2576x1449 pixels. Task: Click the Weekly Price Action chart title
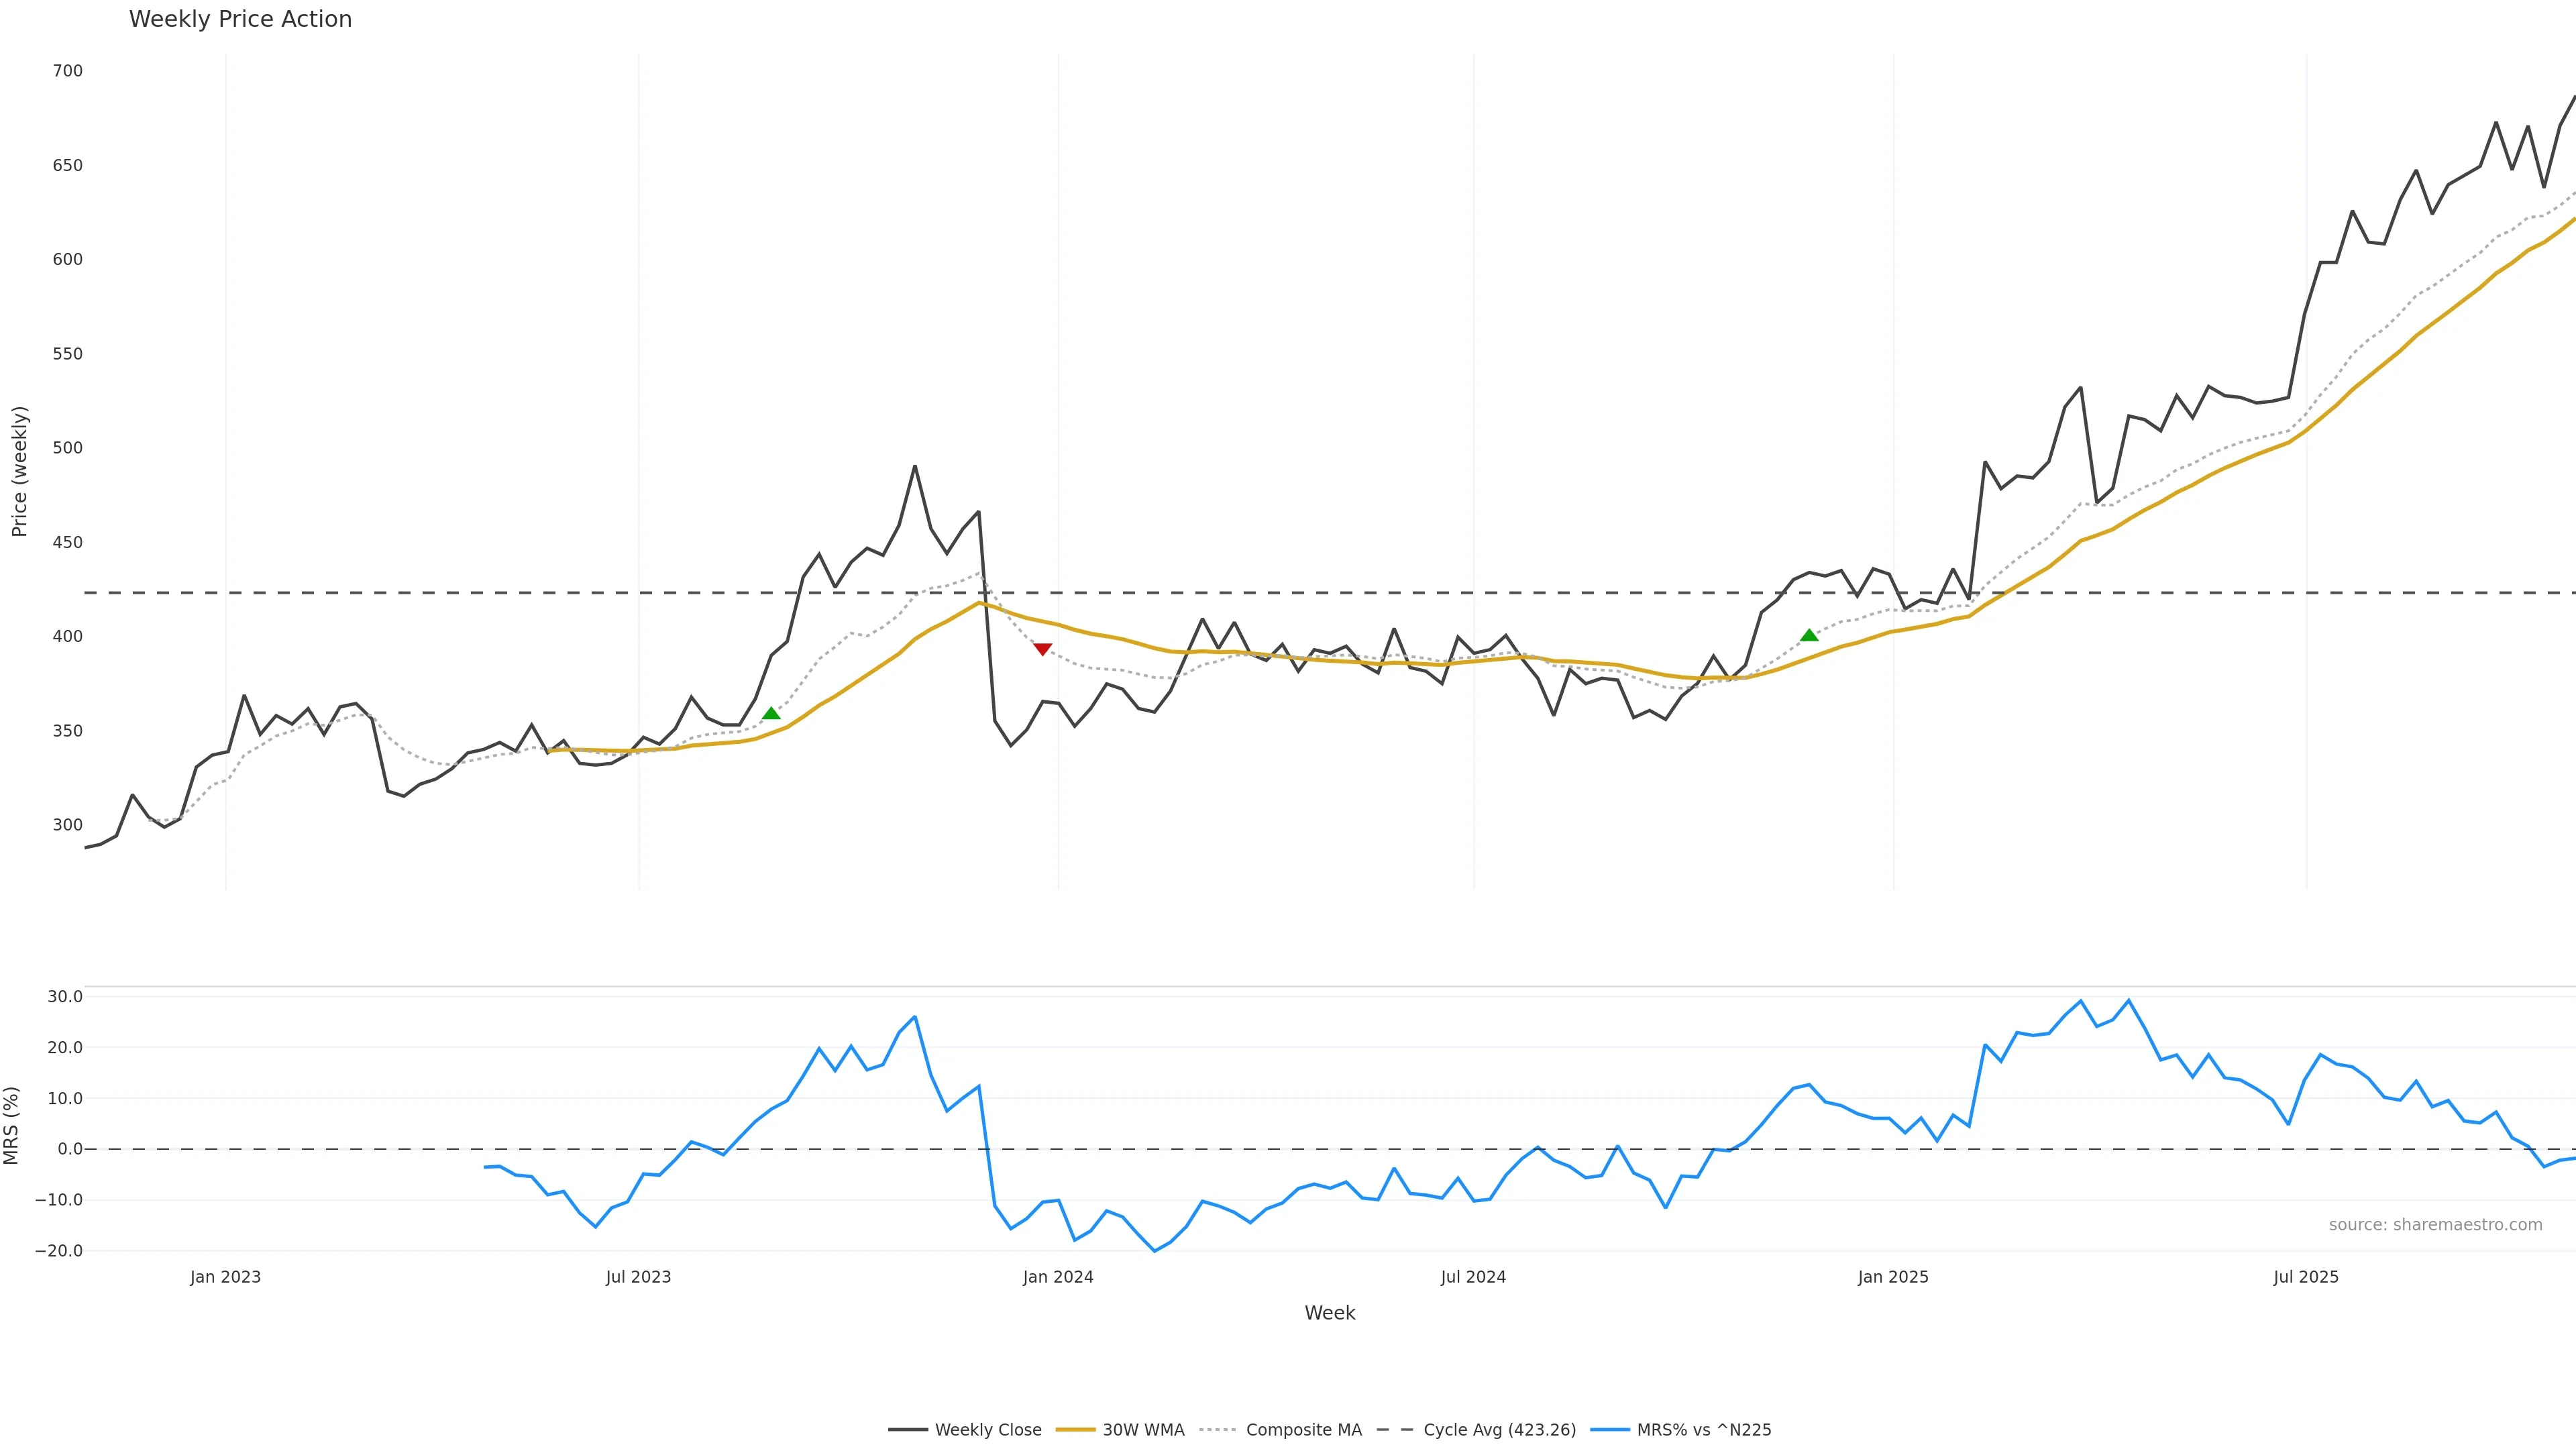tap(240, 20)
